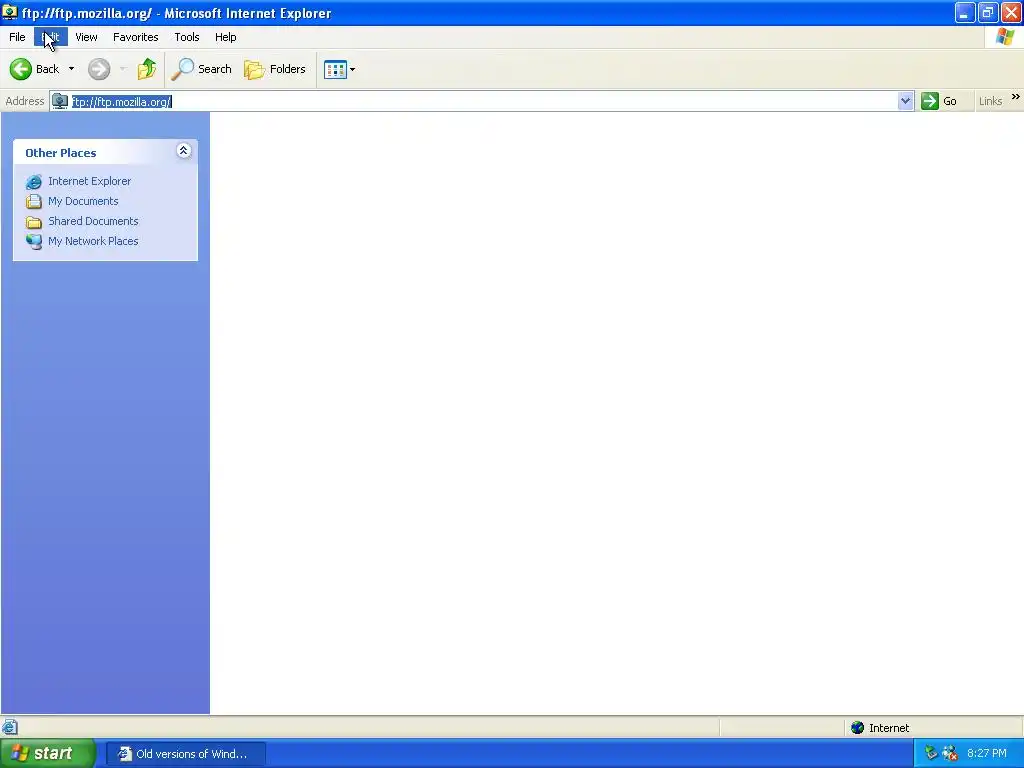Switch to Old versions of Wind... taskbar window

pos(185,754)
